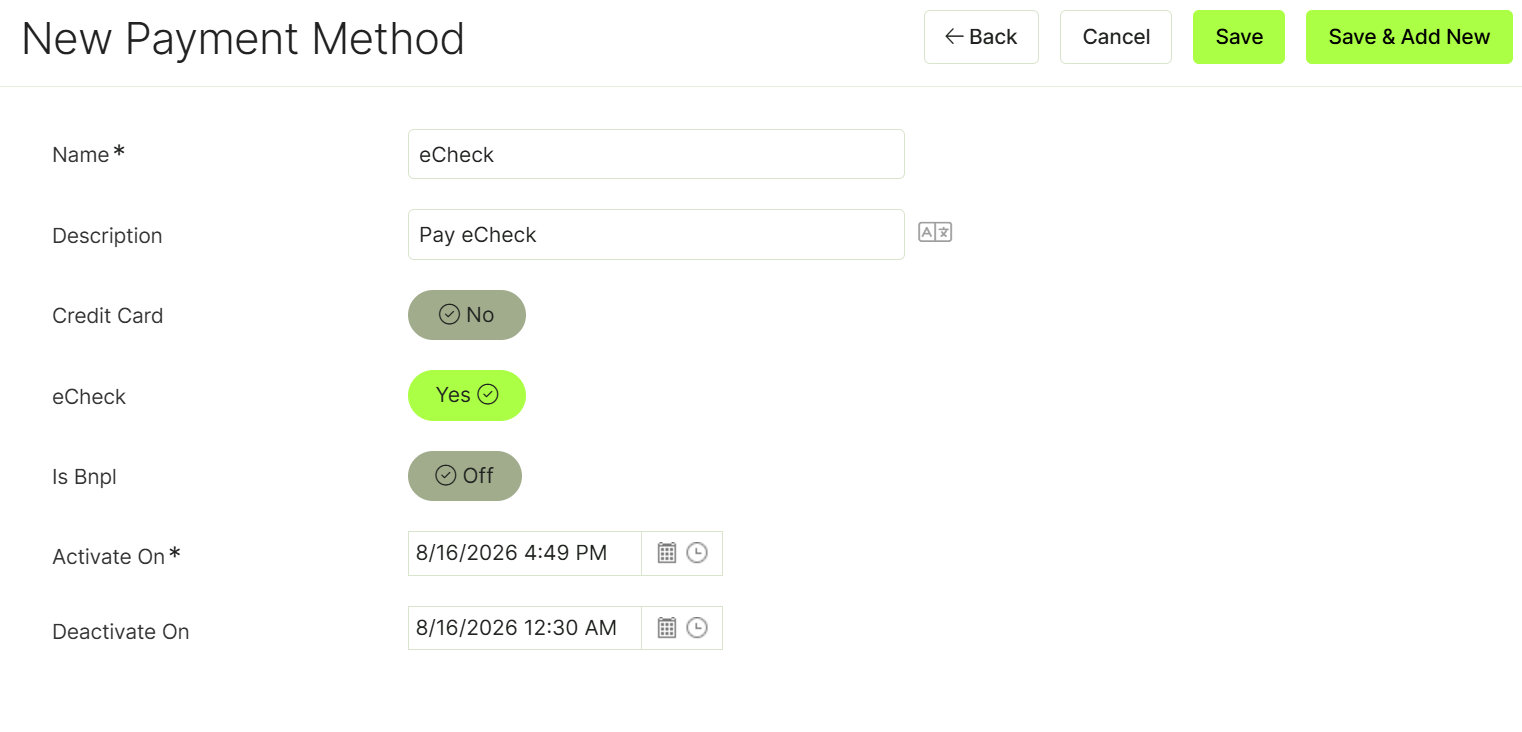Click the New Payment Method heading
The width and height of the screenshot is (1522, 732).
pyautogui.click(x=243, y=39)
